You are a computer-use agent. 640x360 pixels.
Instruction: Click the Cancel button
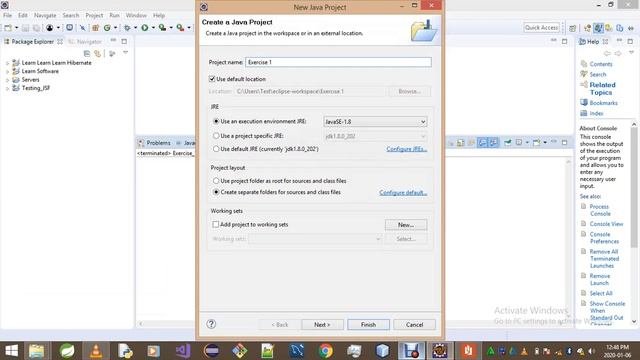coord(414,324)
